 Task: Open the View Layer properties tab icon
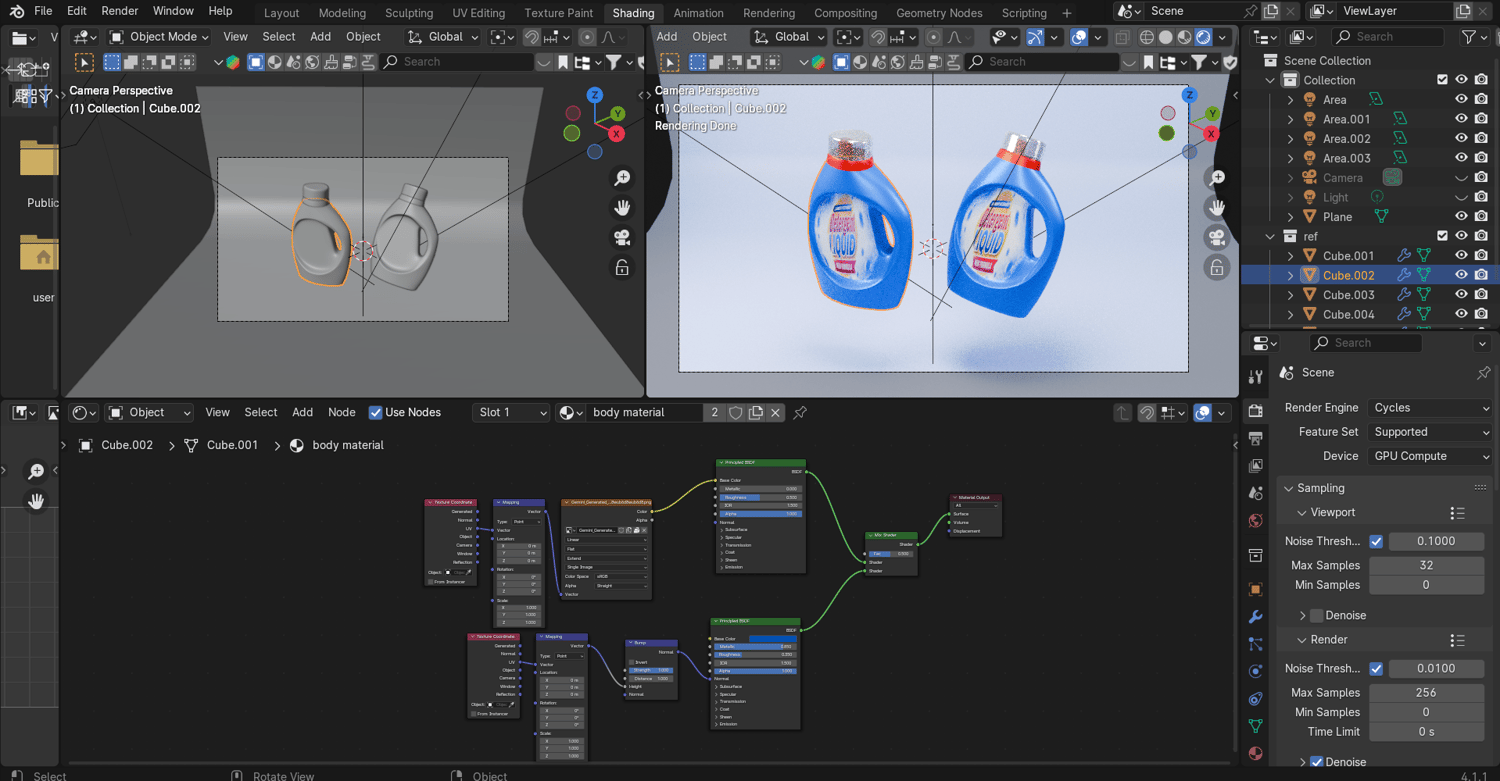(1256, 466)
